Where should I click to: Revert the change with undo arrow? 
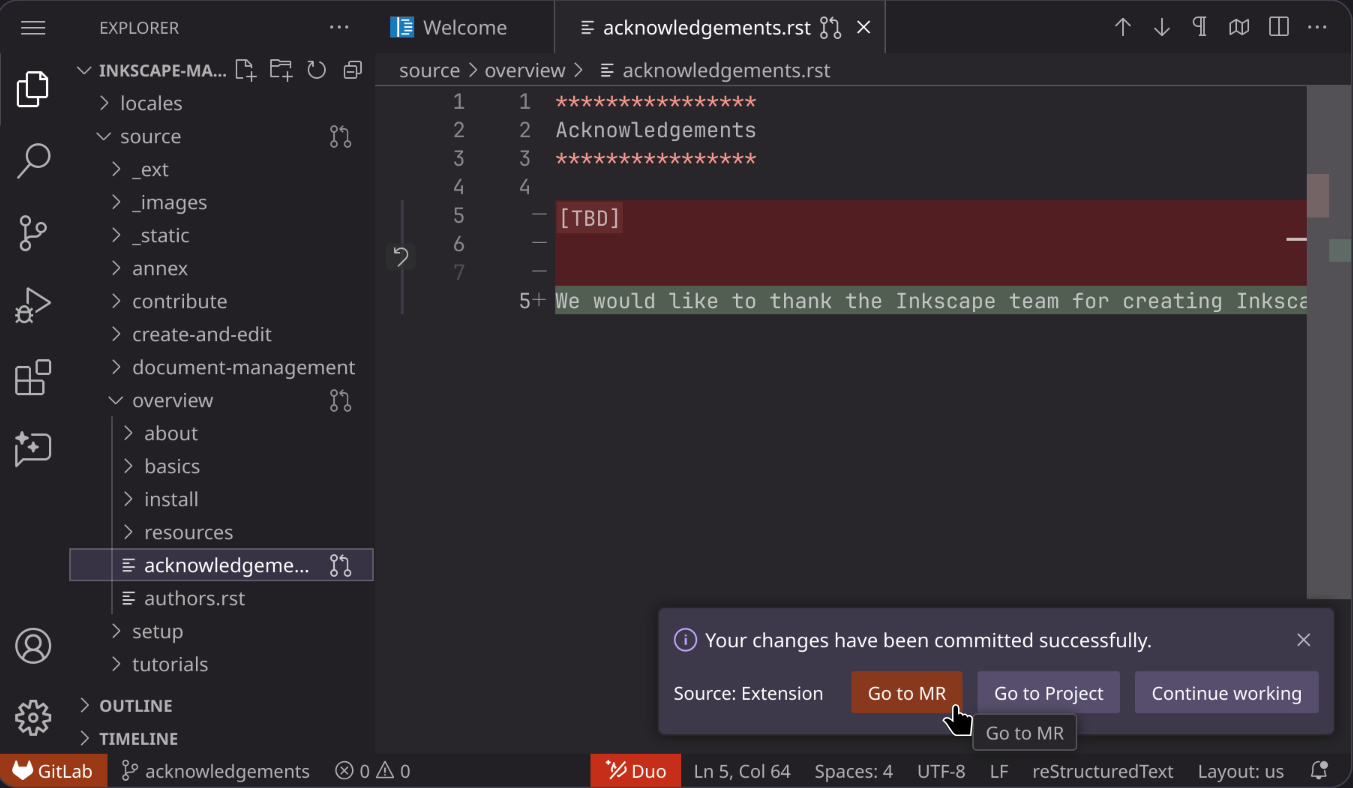point(401,257)
